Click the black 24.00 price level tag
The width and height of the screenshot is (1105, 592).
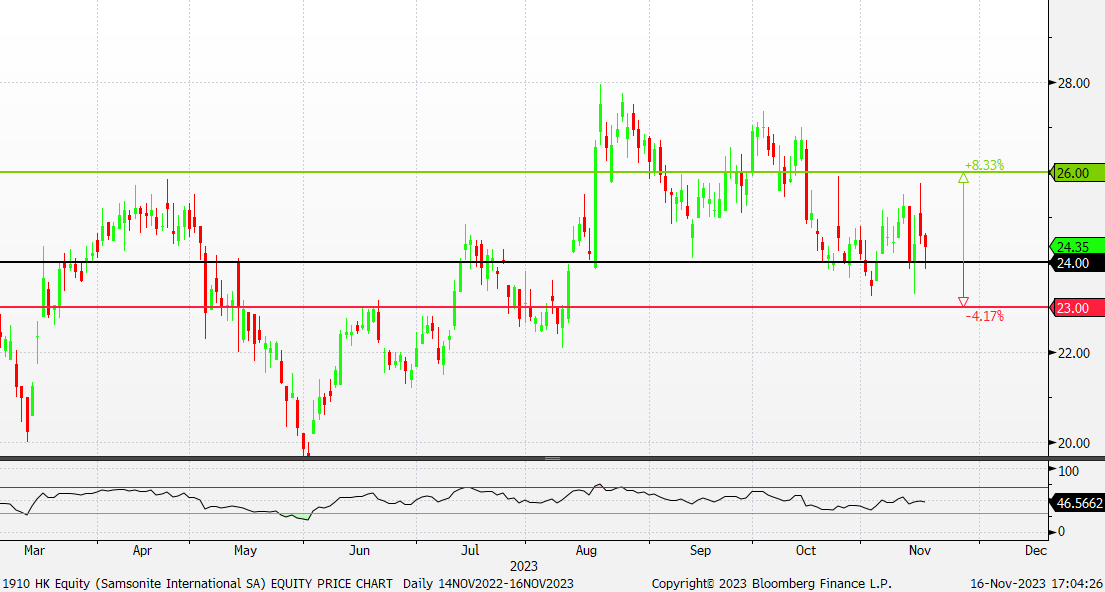(x=1076, y=263)
